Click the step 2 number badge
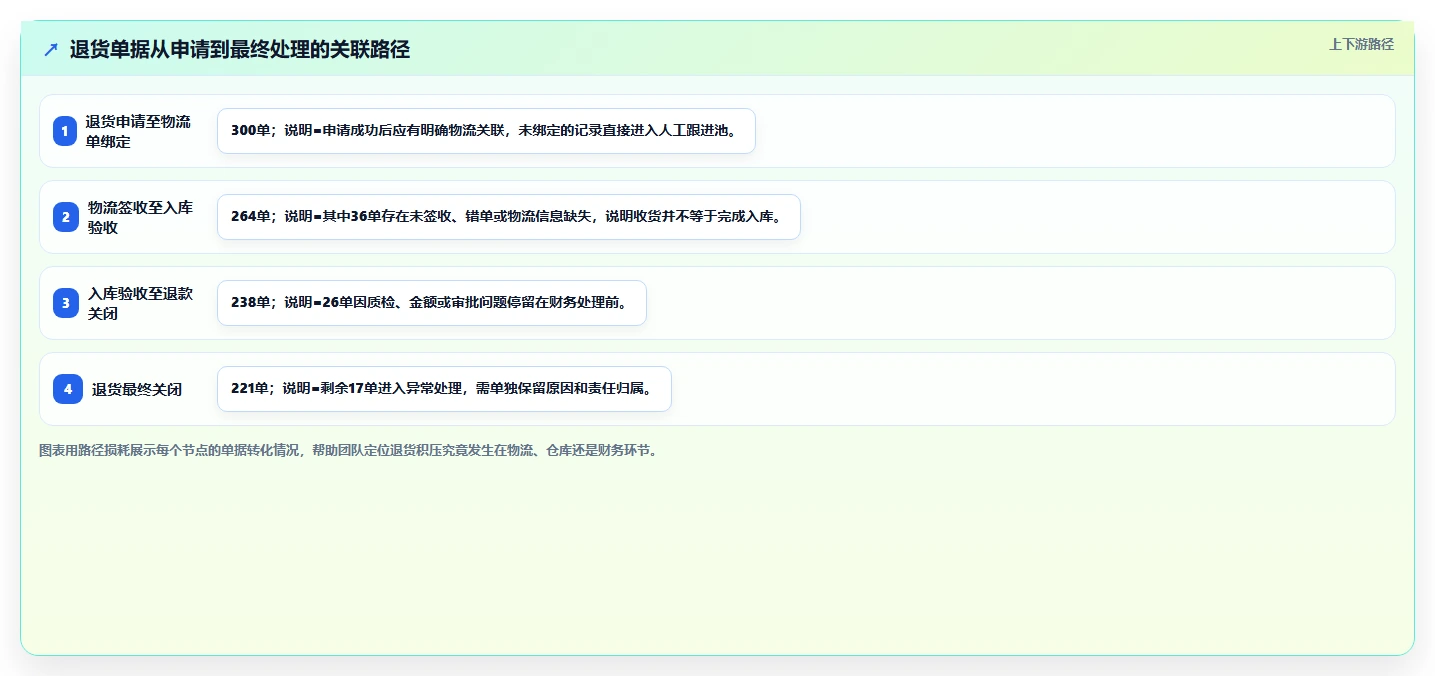Image resolution: width=1435 pixels, height=676 pixels. coord(65,217)
